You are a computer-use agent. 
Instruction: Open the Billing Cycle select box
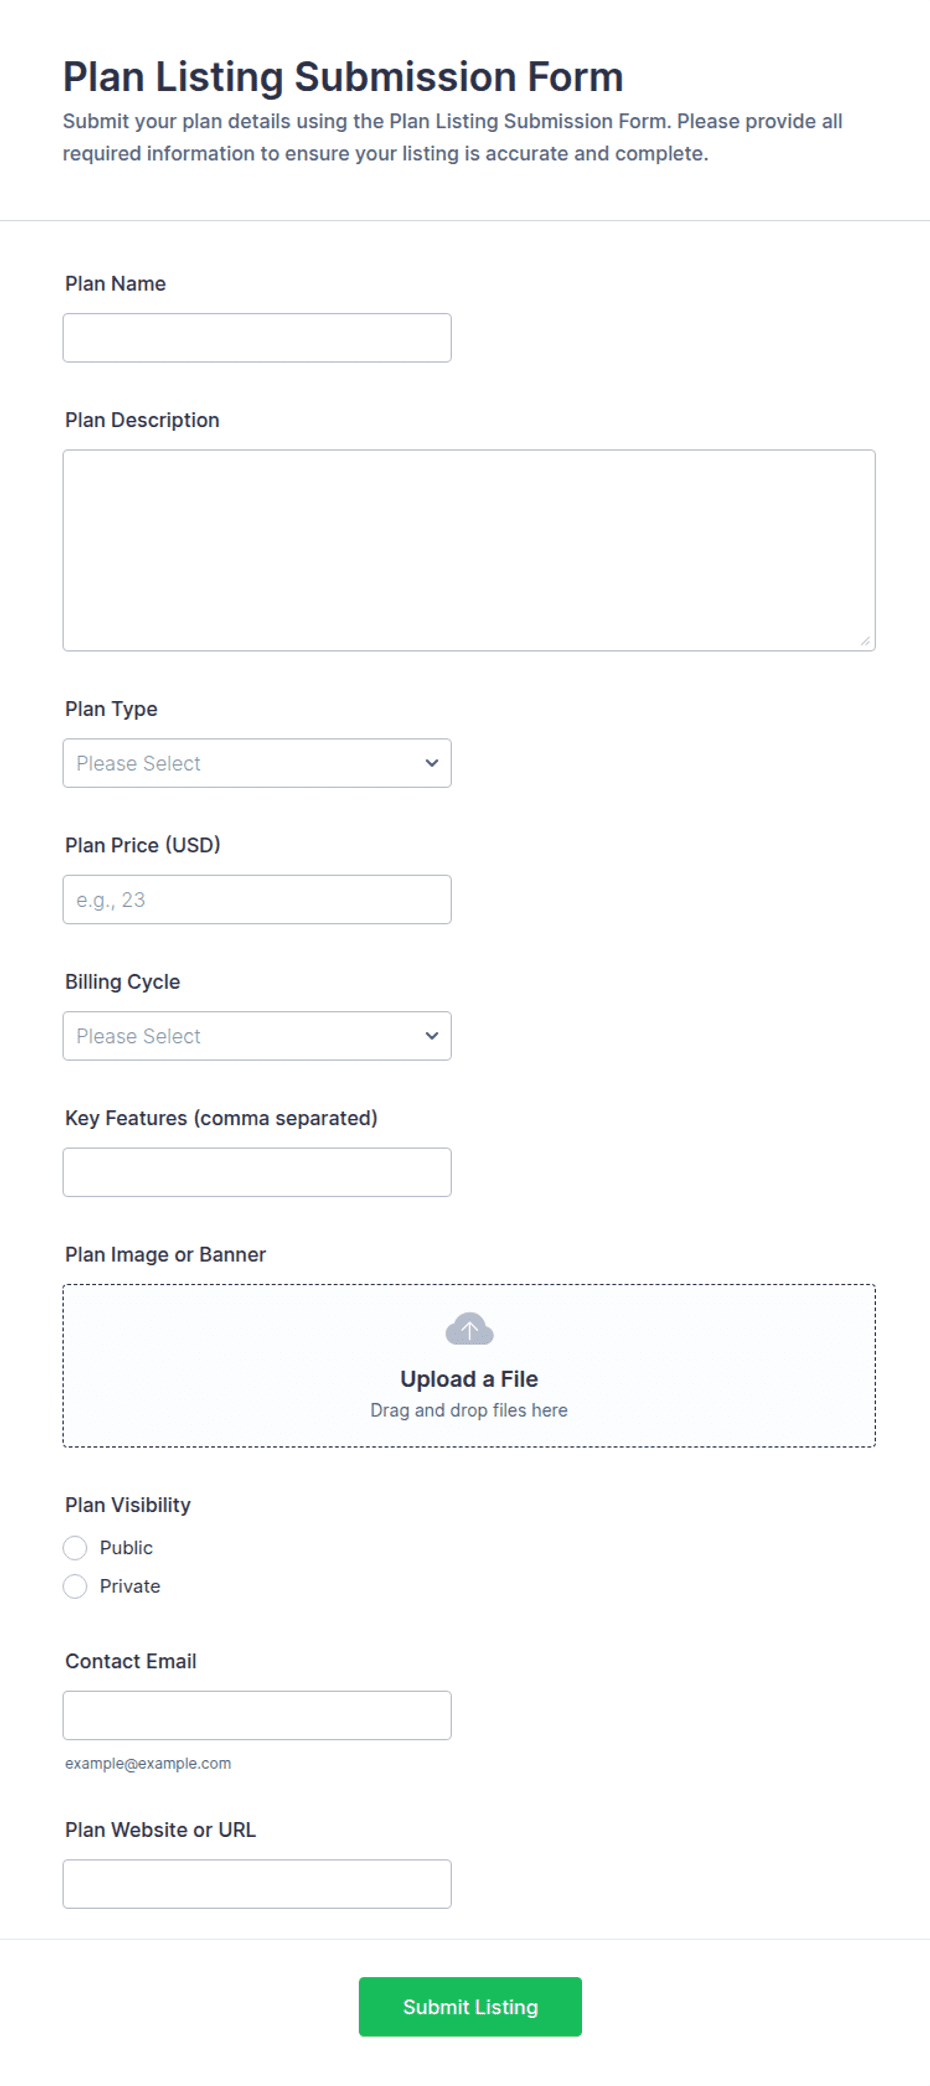[x=257, y=1036]
